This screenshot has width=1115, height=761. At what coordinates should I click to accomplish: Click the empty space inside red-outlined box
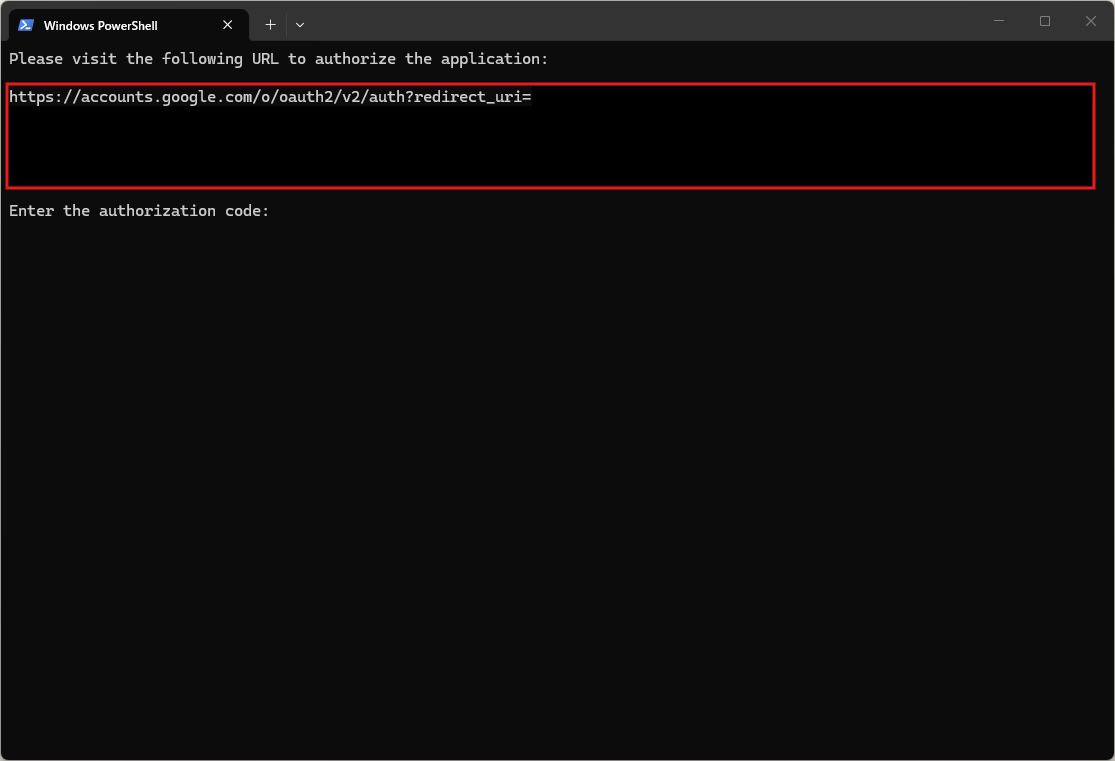point(550,150)
